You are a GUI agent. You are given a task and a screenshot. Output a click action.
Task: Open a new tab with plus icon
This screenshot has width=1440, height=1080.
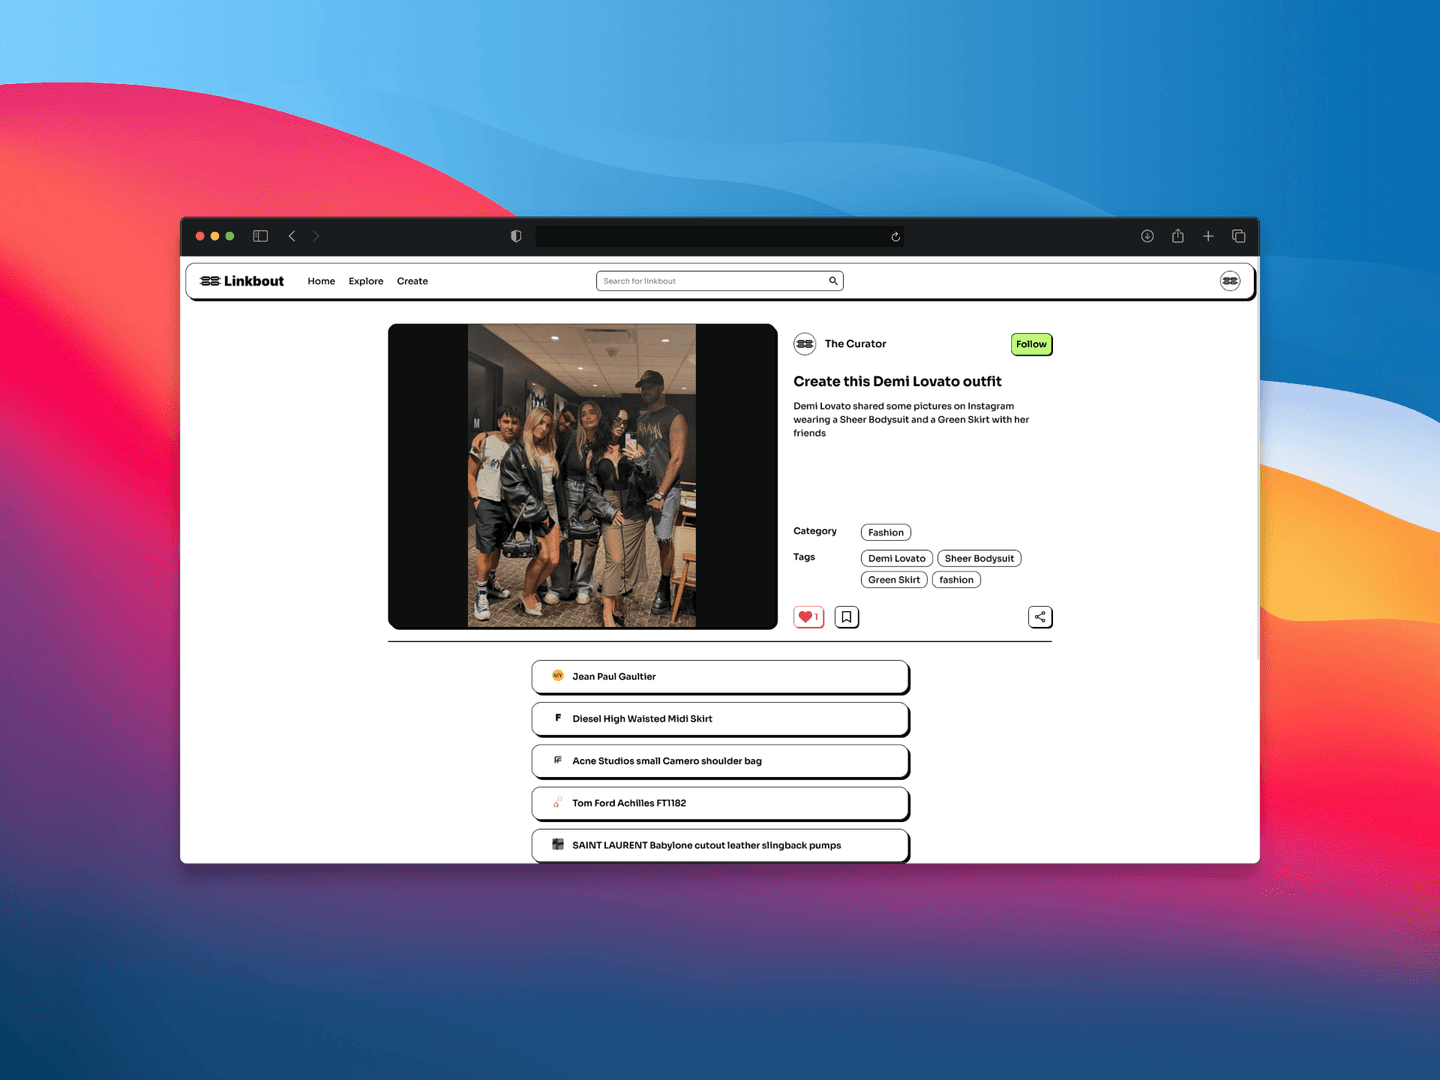click(x=1208, y=236)
